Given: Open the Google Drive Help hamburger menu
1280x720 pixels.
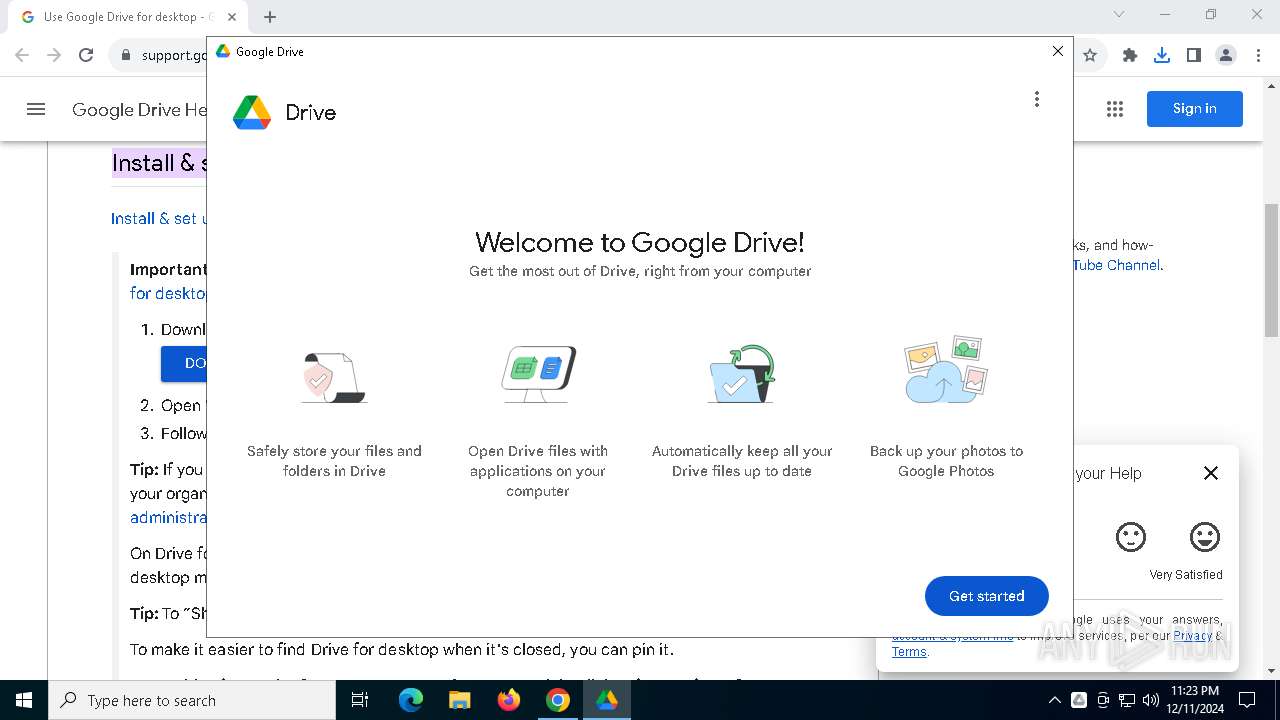Looking at the screenshot, I should point(36,109).
